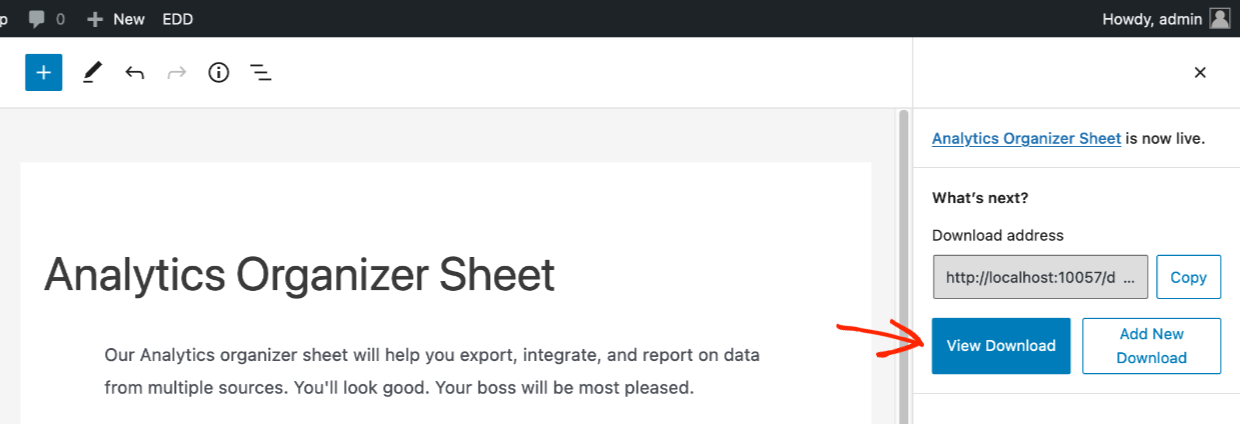Click the View Download button
The width and height of the screenshot is (1240, 424).
coord(1001,346)
